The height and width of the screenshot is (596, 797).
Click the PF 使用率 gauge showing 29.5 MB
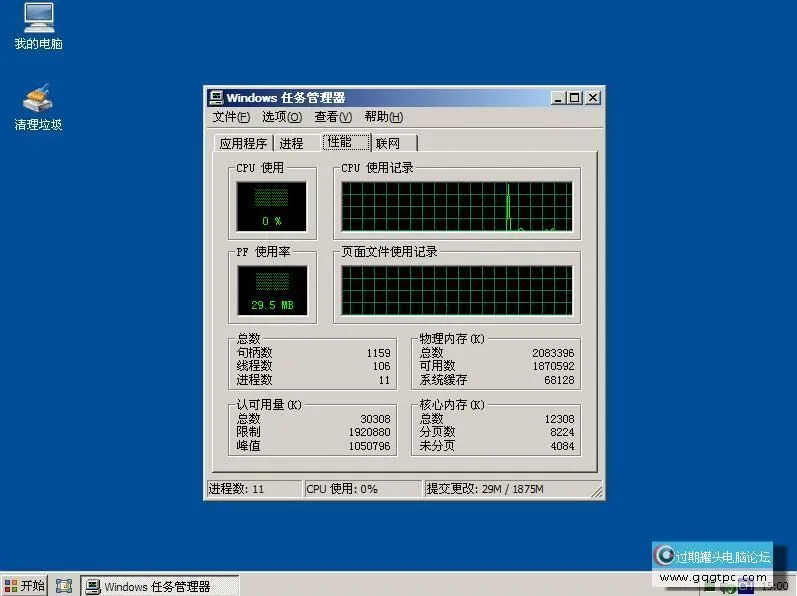tap(272, 290)
